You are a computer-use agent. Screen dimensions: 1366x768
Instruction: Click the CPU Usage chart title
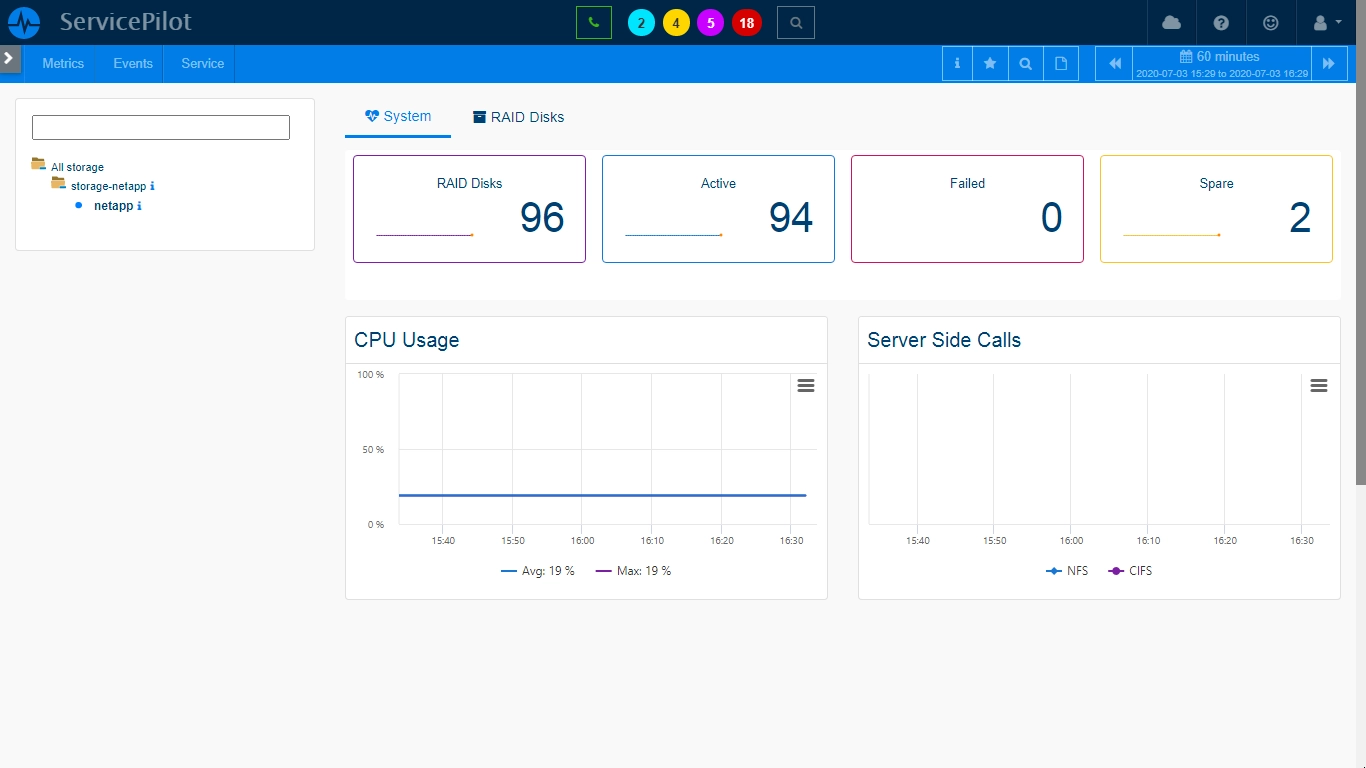[x=407, y=340]
